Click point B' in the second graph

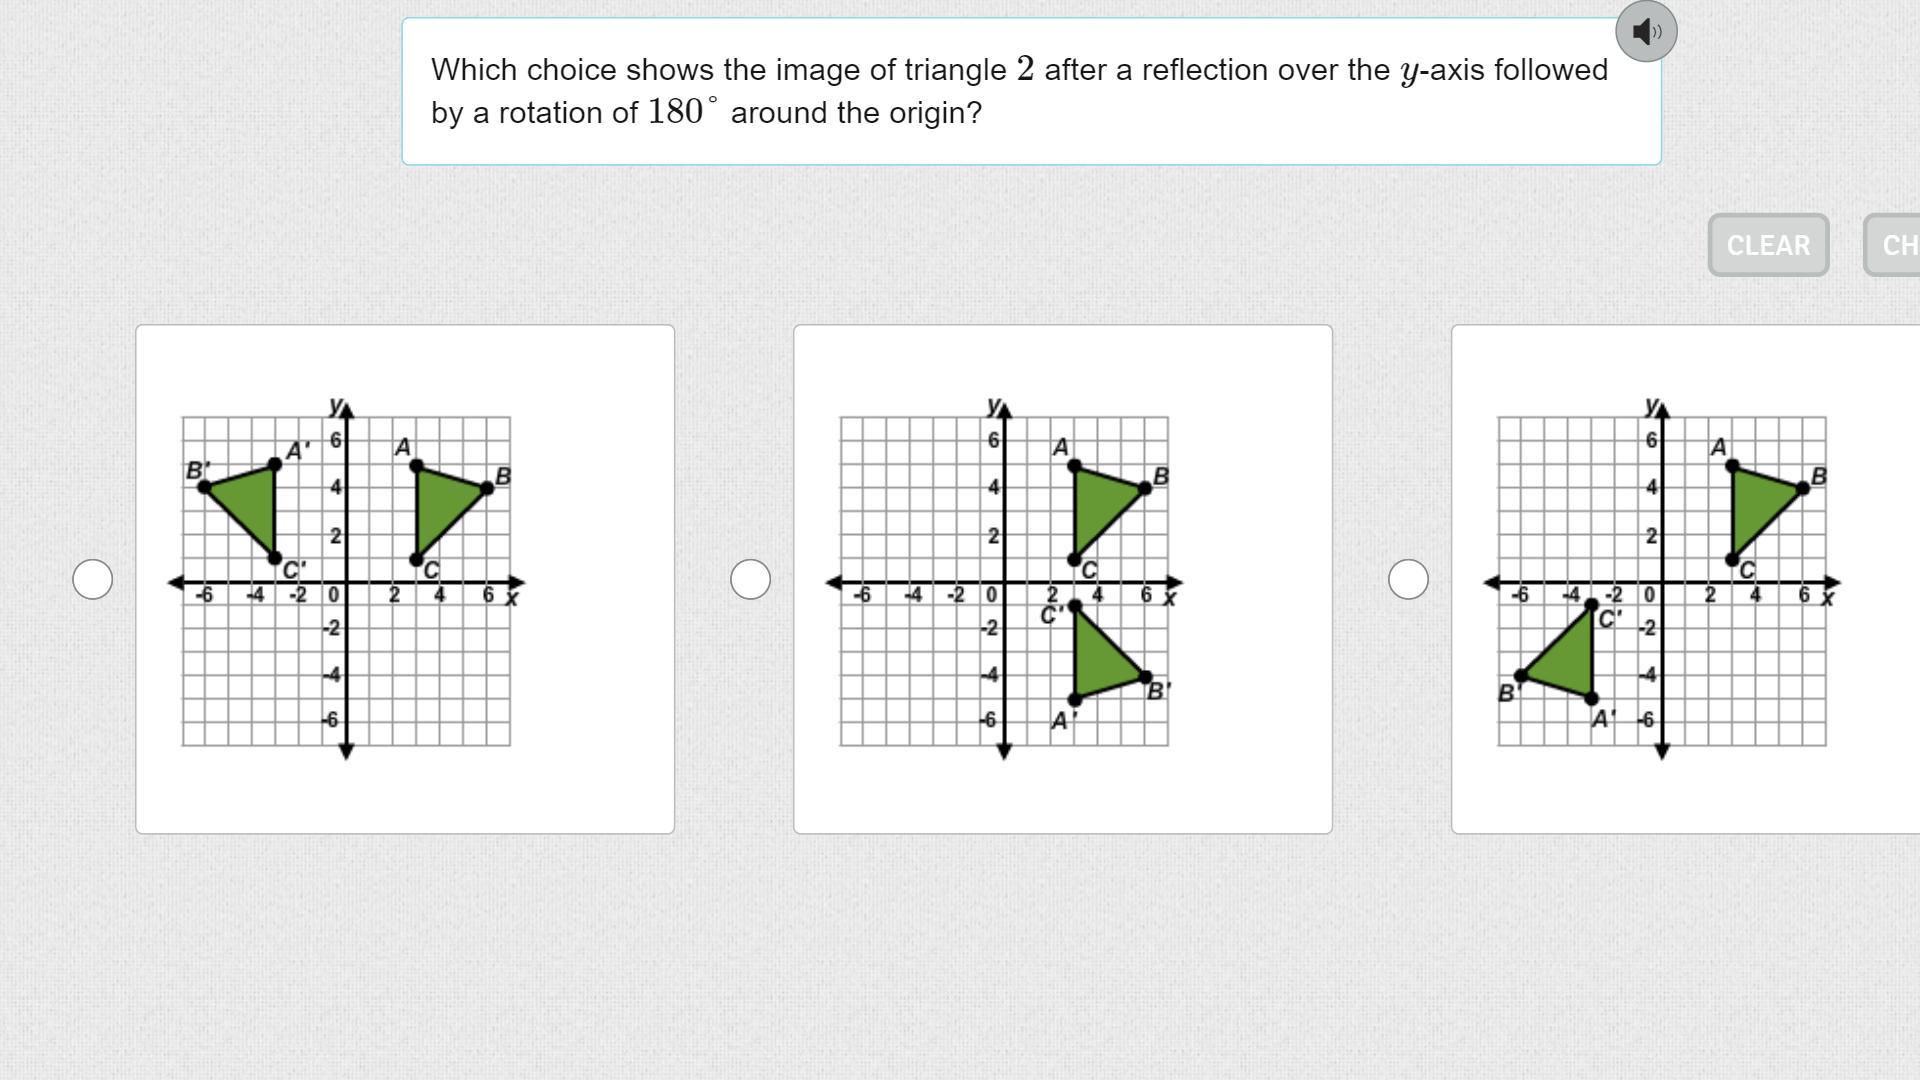(1146, 677)
